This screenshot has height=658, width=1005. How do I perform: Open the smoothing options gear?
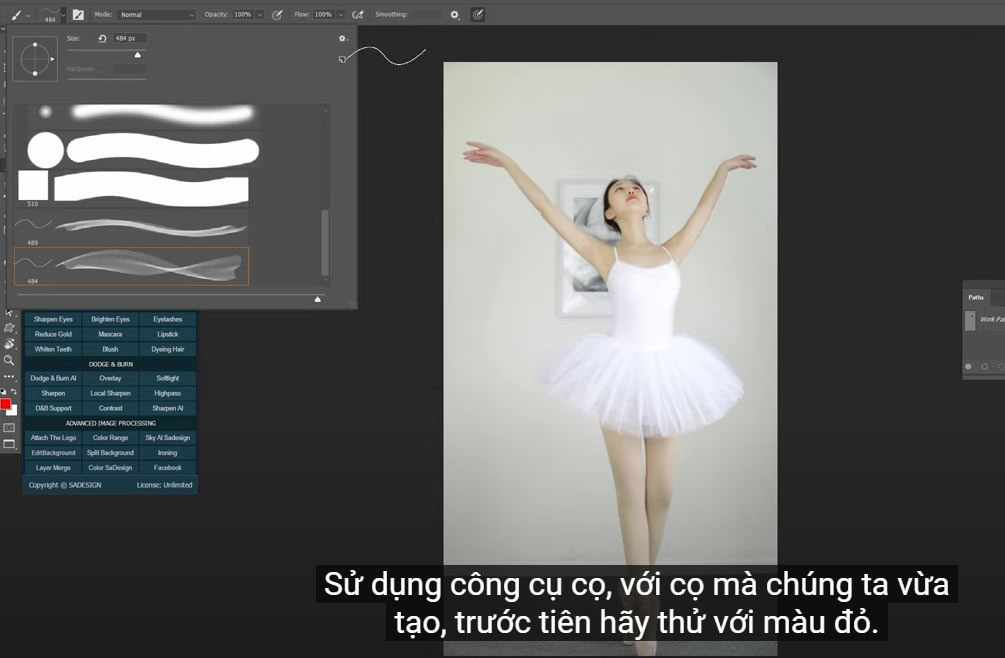click(x=455, y=15)
